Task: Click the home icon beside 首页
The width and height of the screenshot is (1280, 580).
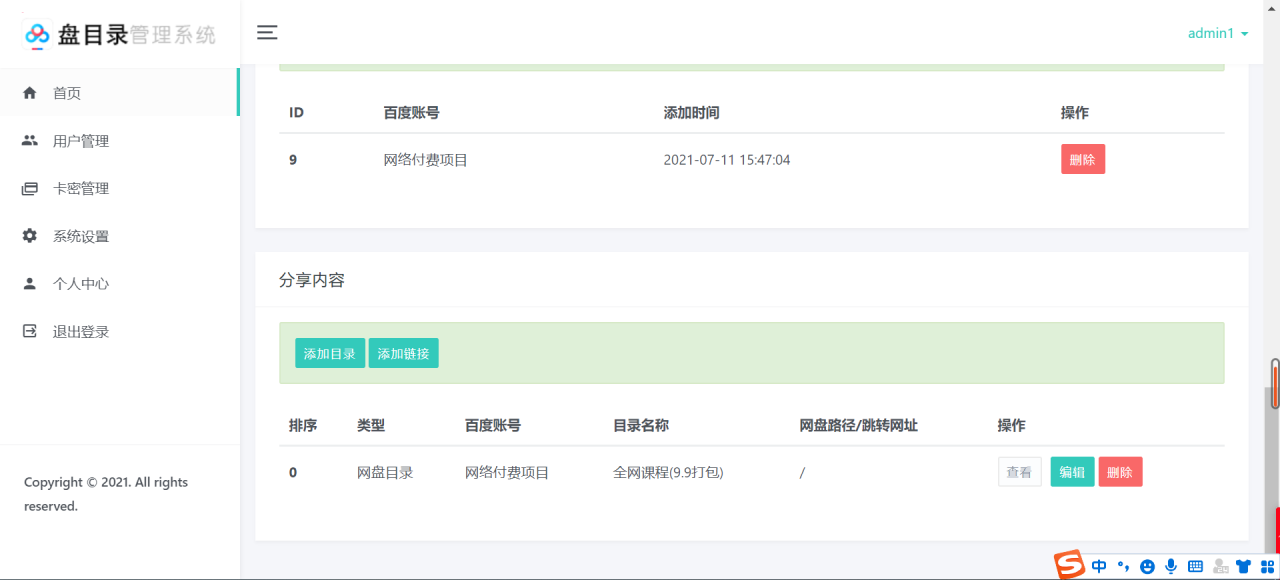Action: (30, 93)
